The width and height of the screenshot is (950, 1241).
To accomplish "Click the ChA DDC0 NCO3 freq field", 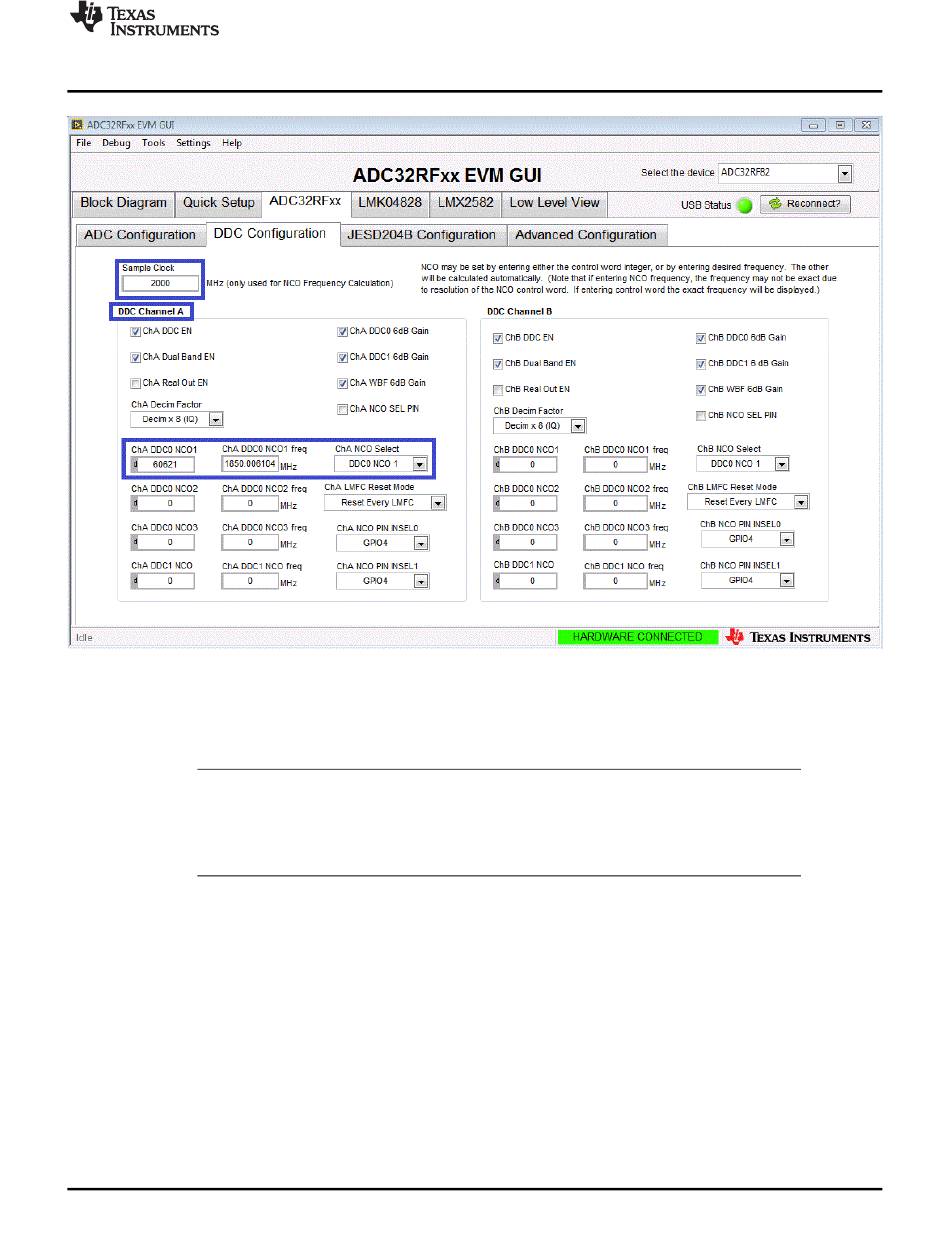I will point(250,542).
